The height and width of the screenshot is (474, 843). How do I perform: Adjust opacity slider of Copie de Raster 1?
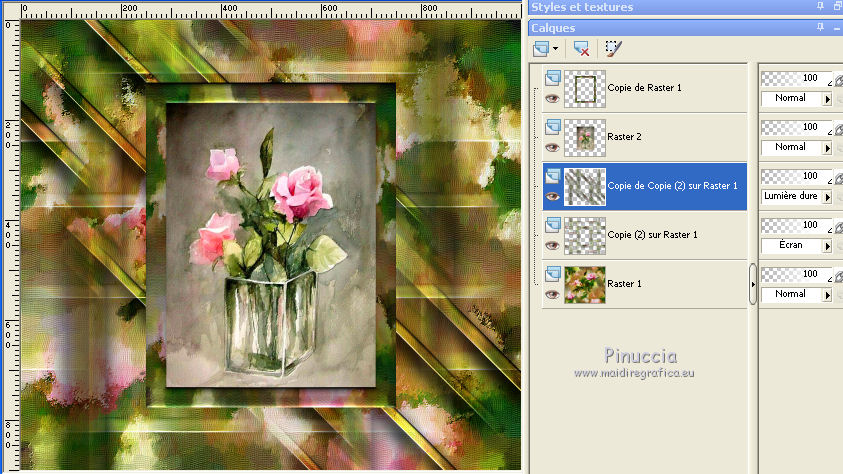796,78
